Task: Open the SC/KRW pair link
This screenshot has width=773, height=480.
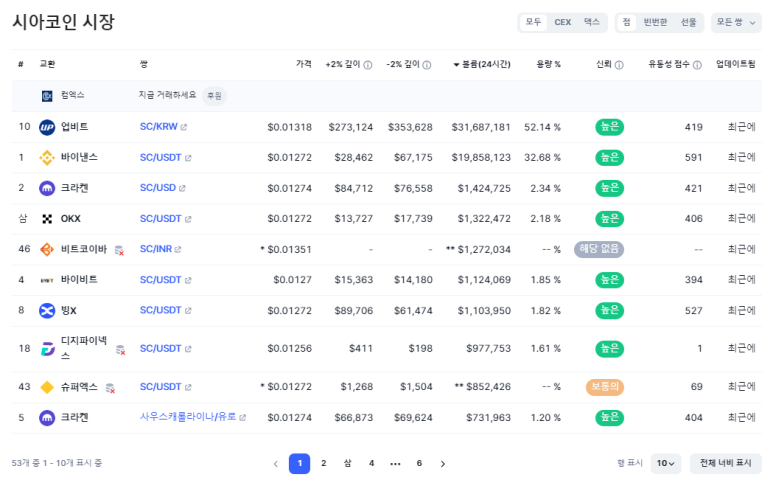Action: click(x=158, y=127)
